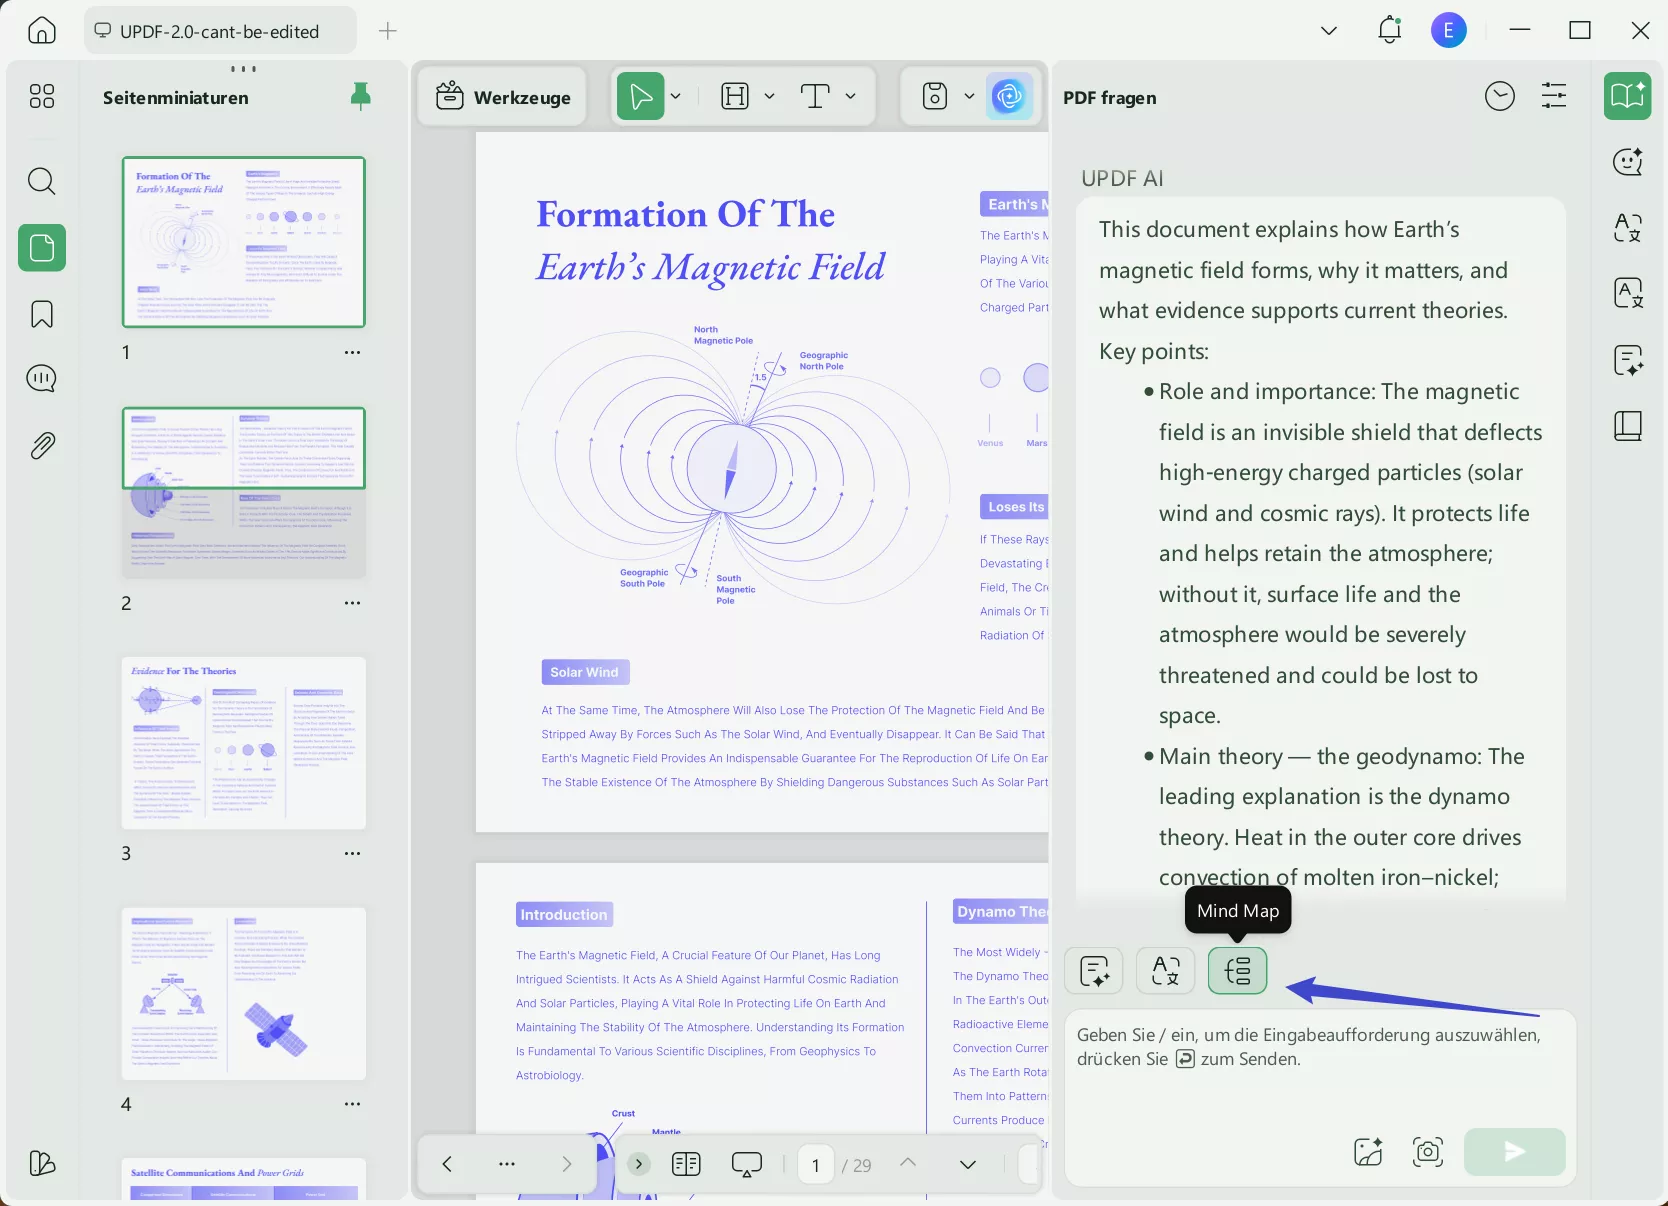The image size is (1668, 1206).
Task: Jump to the next page
Action: click(x=968, y=1164)
